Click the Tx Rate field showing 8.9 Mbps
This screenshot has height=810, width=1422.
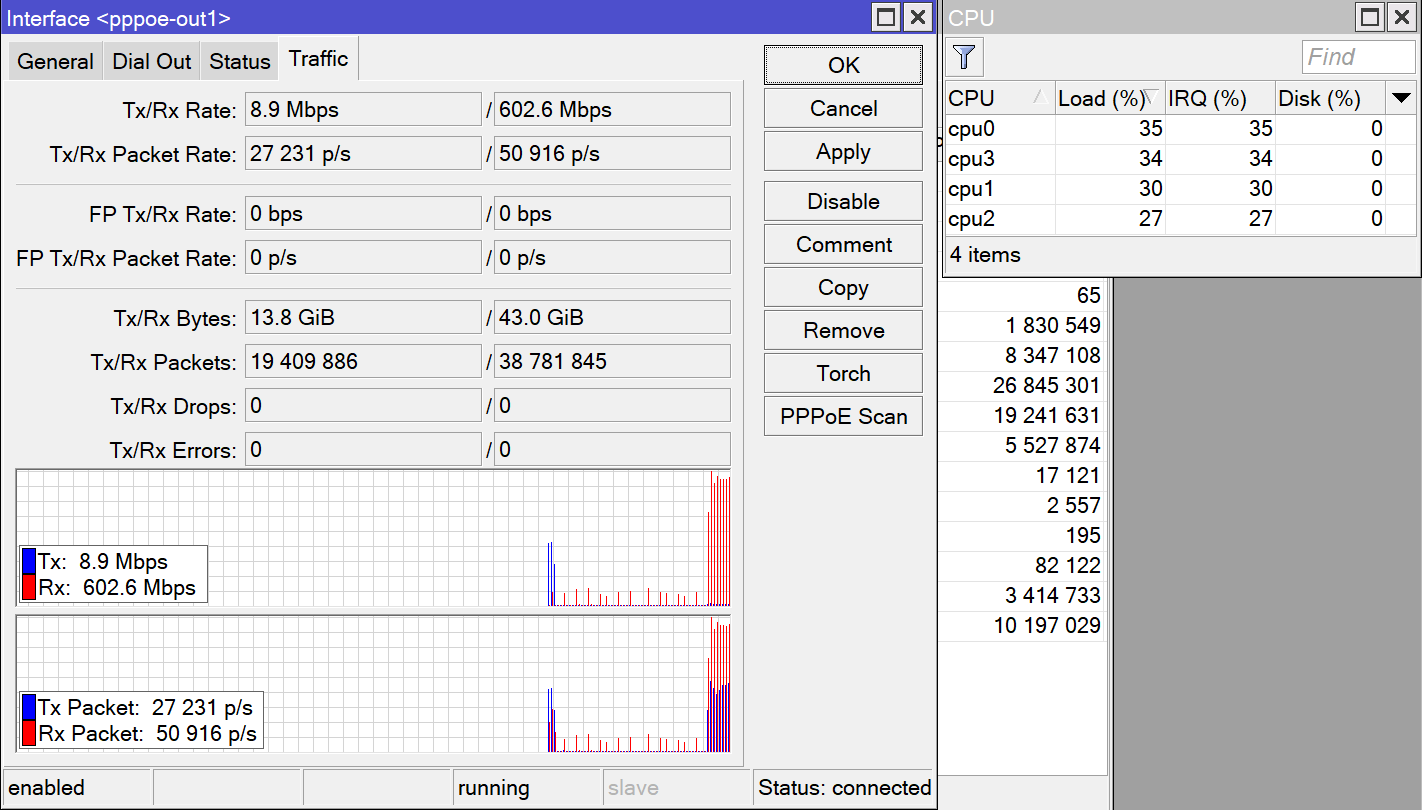[x=363, y=110]
